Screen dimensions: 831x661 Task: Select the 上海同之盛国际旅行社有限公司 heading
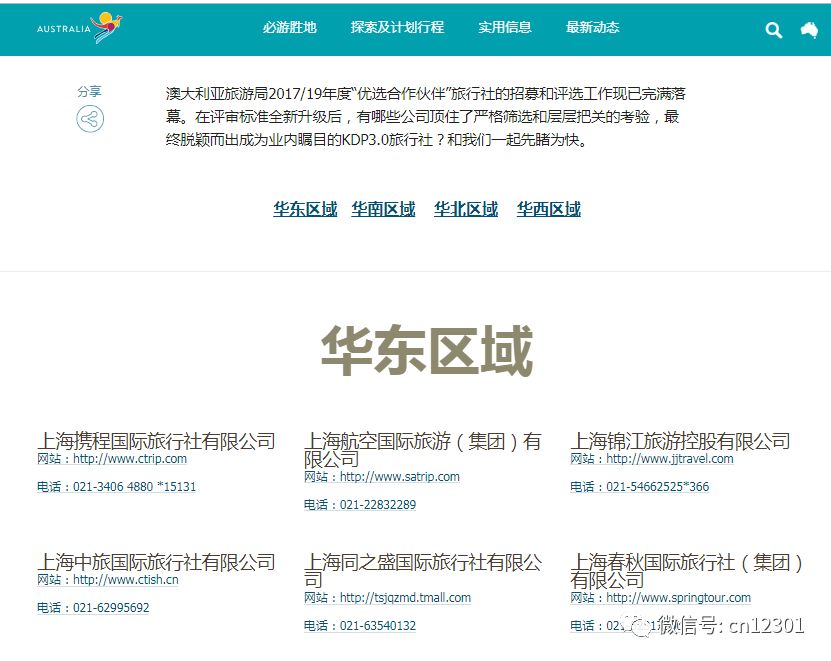[423, 570]
